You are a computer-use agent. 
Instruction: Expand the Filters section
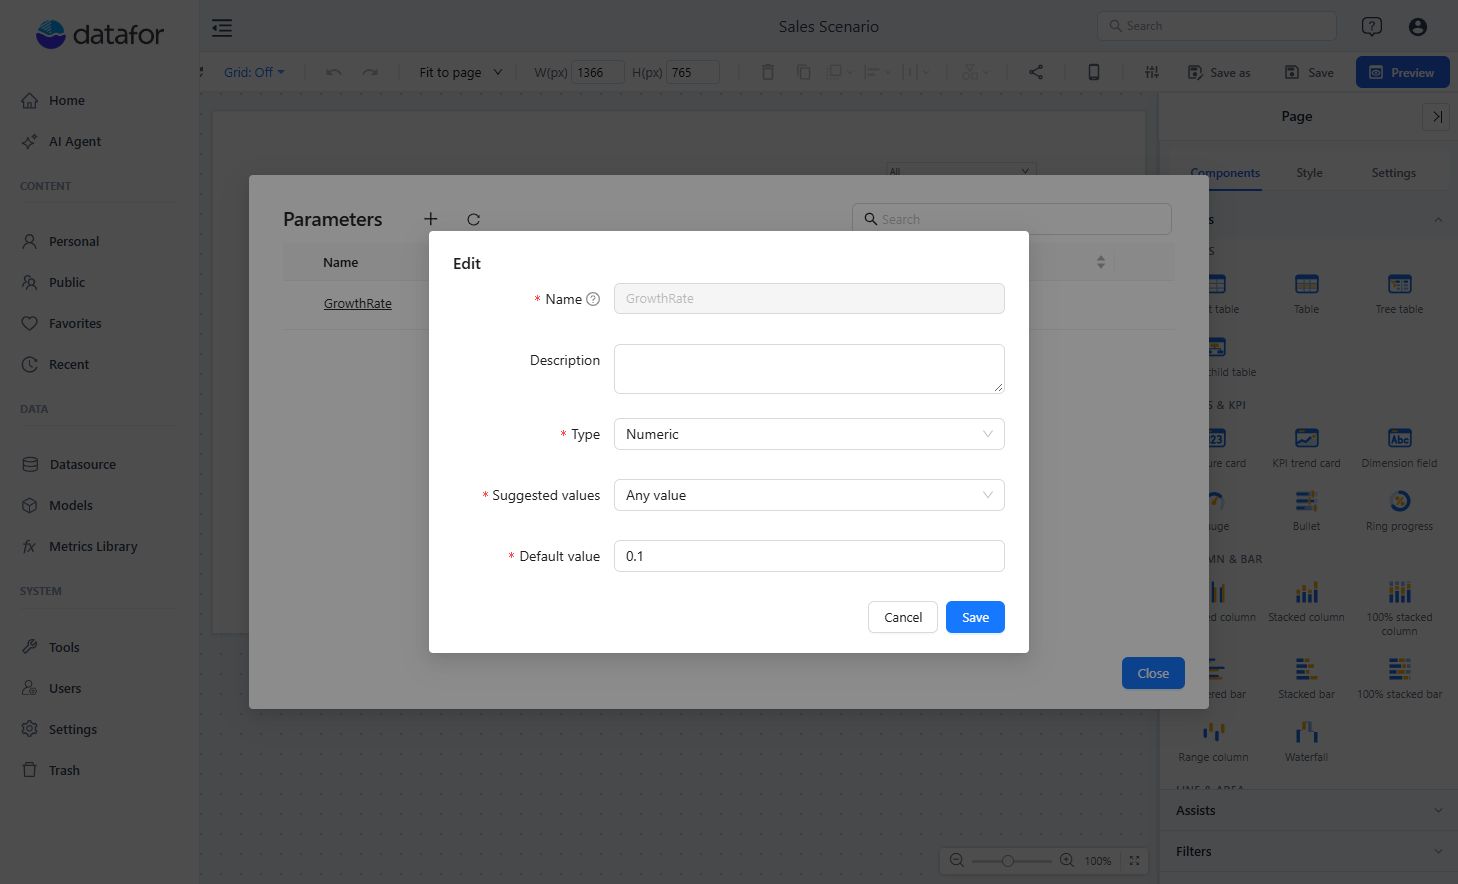pyautogui.click(x=1308, y=851)
